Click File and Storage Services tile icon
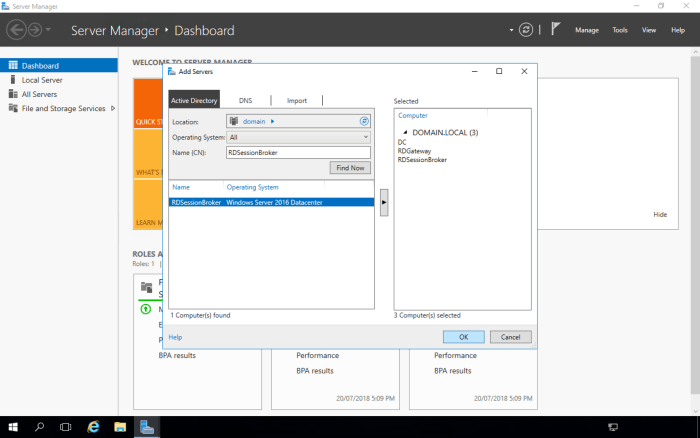Screen dimensions: 700x438 click(x=146, y=287)
